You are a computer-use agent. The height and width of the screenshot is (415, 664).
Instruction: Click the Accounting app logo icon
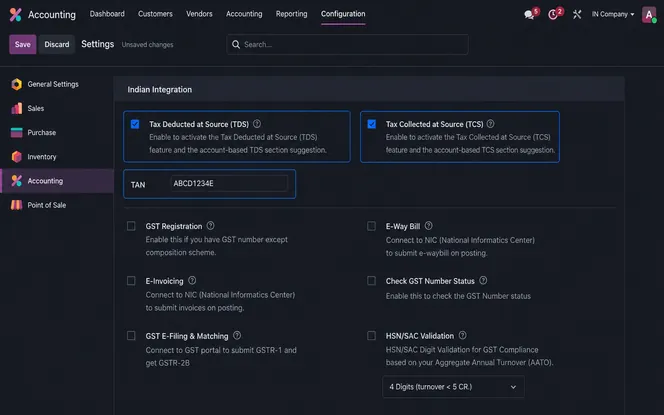16,14
